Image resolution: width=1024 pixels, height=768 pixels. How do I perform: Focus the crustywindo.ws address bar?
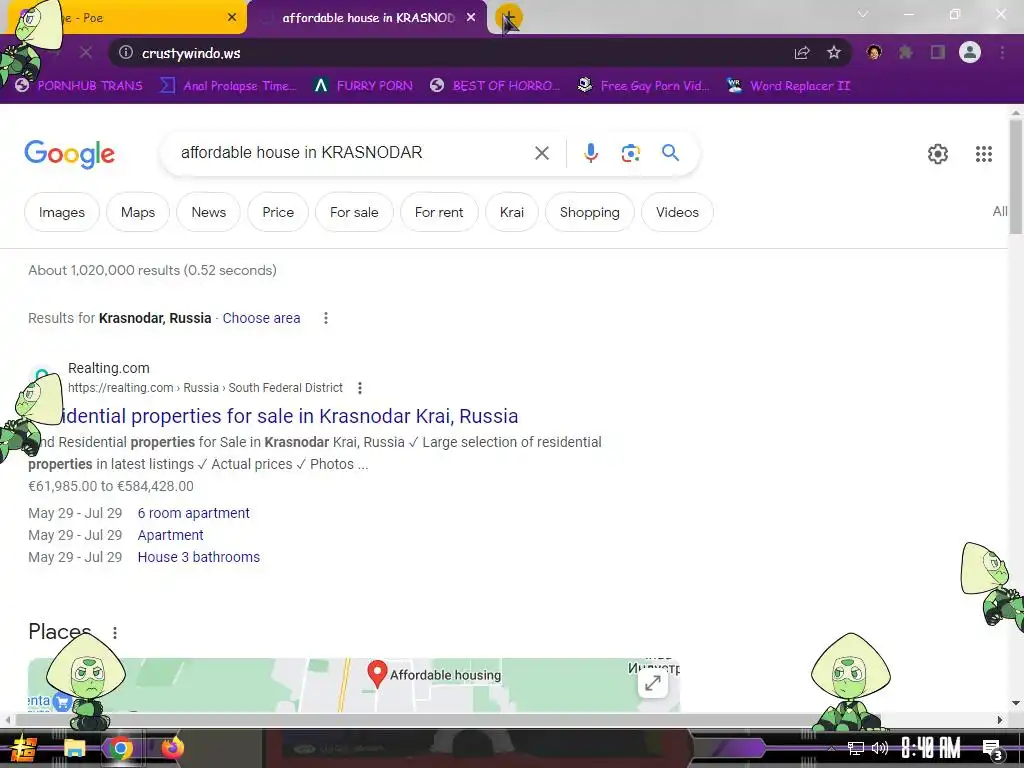(451, 53)
